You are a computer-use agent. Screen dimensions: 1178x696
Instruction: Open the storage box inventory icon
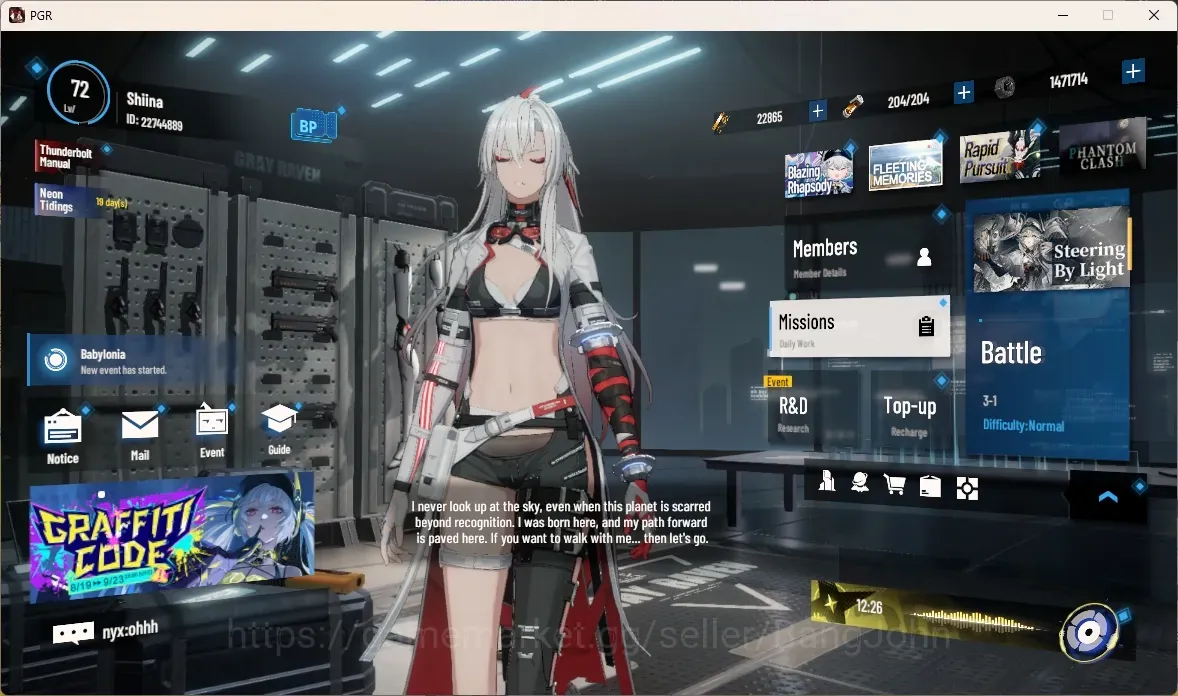(x=930, y=486)
